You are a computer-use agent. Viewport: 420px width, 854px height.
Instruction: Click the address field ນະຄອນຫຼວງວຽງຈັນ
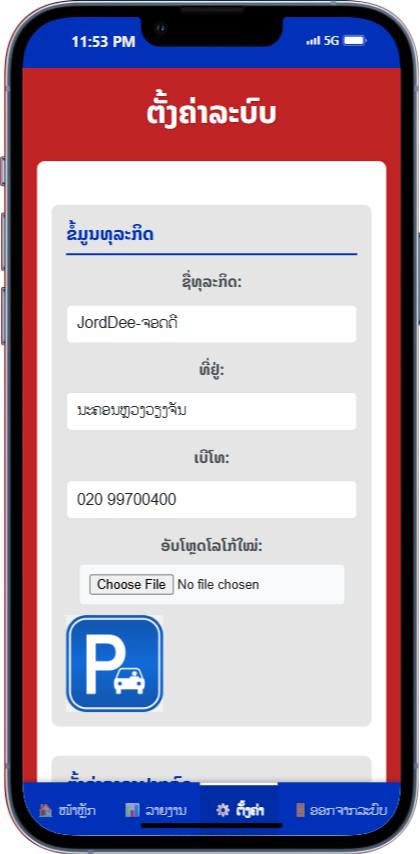[211, 411]
